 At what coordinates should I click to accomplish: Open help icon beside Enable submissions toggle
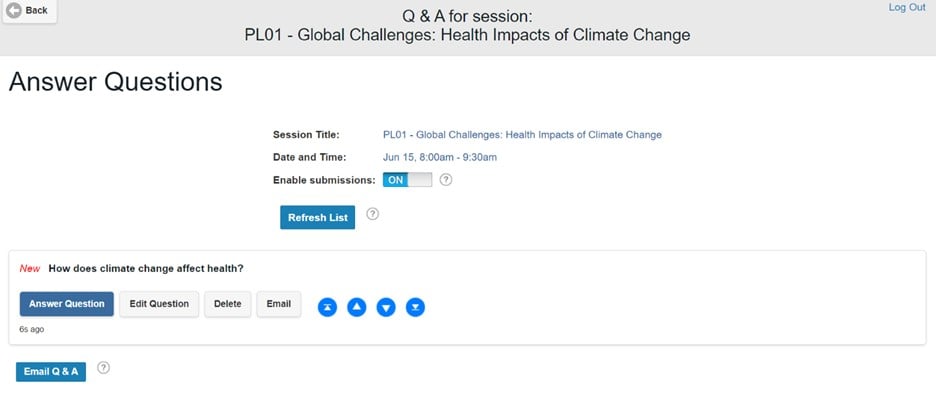[446, 180]
